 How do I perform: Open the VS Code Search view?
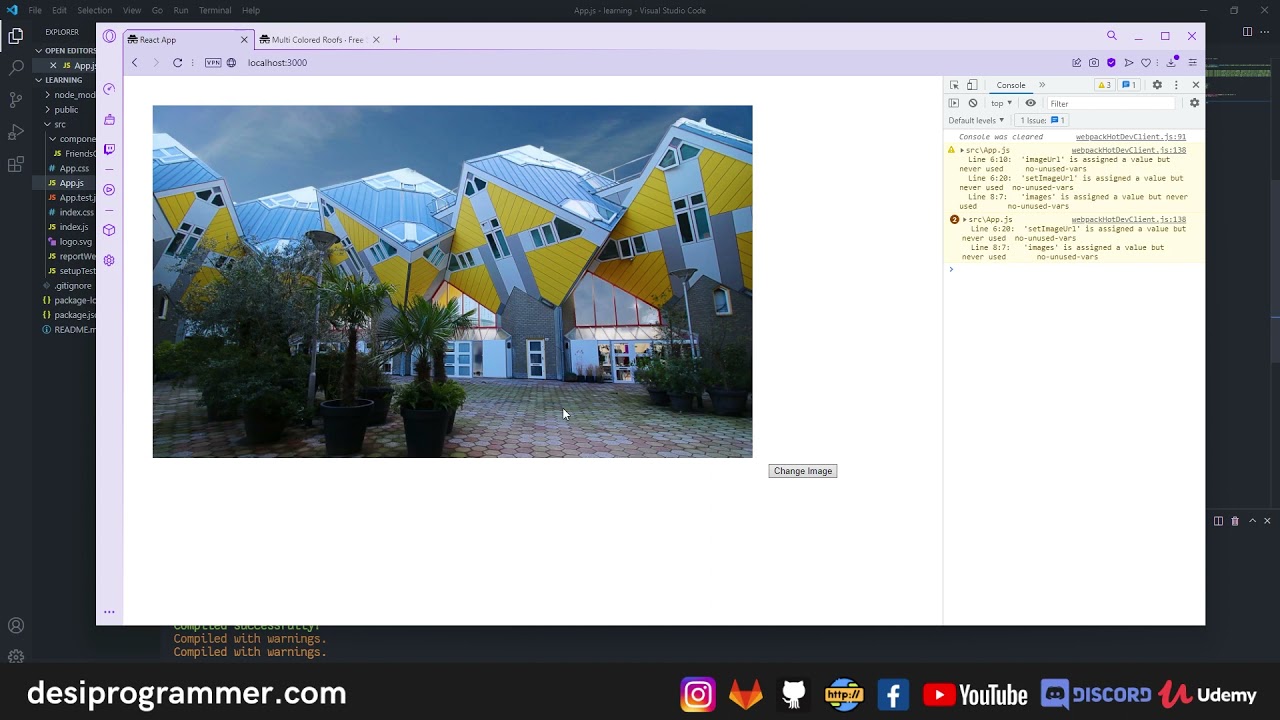coord(15,68)
